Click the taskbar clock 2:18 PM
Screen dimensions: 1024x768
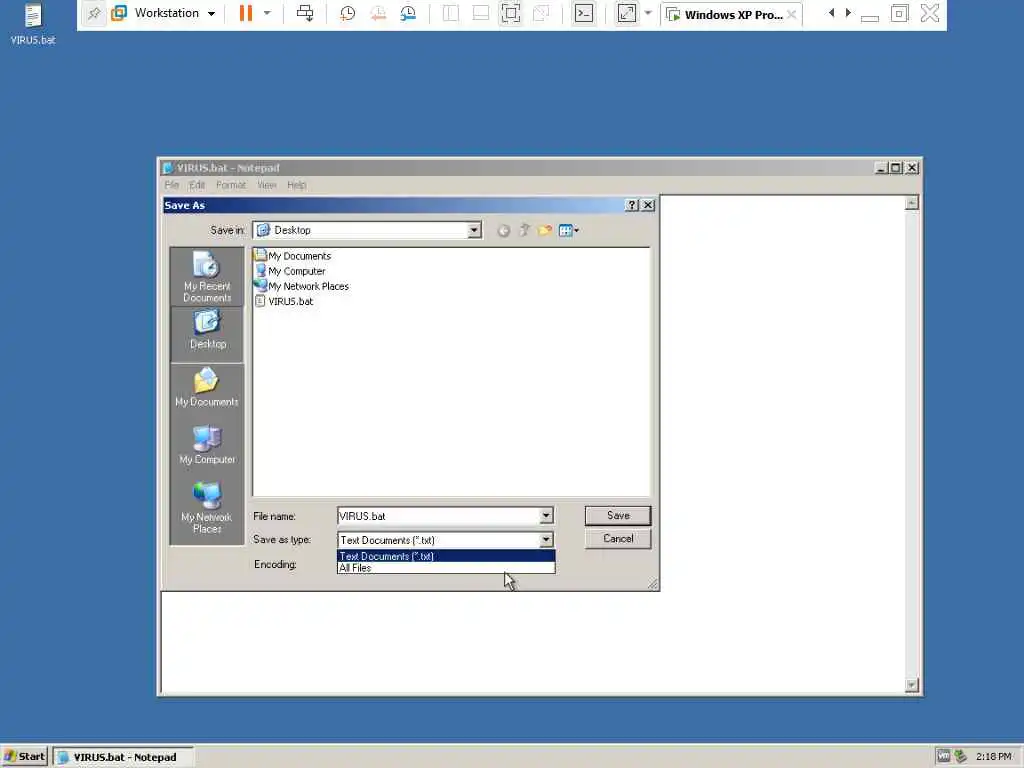click(x=993, y=756)
